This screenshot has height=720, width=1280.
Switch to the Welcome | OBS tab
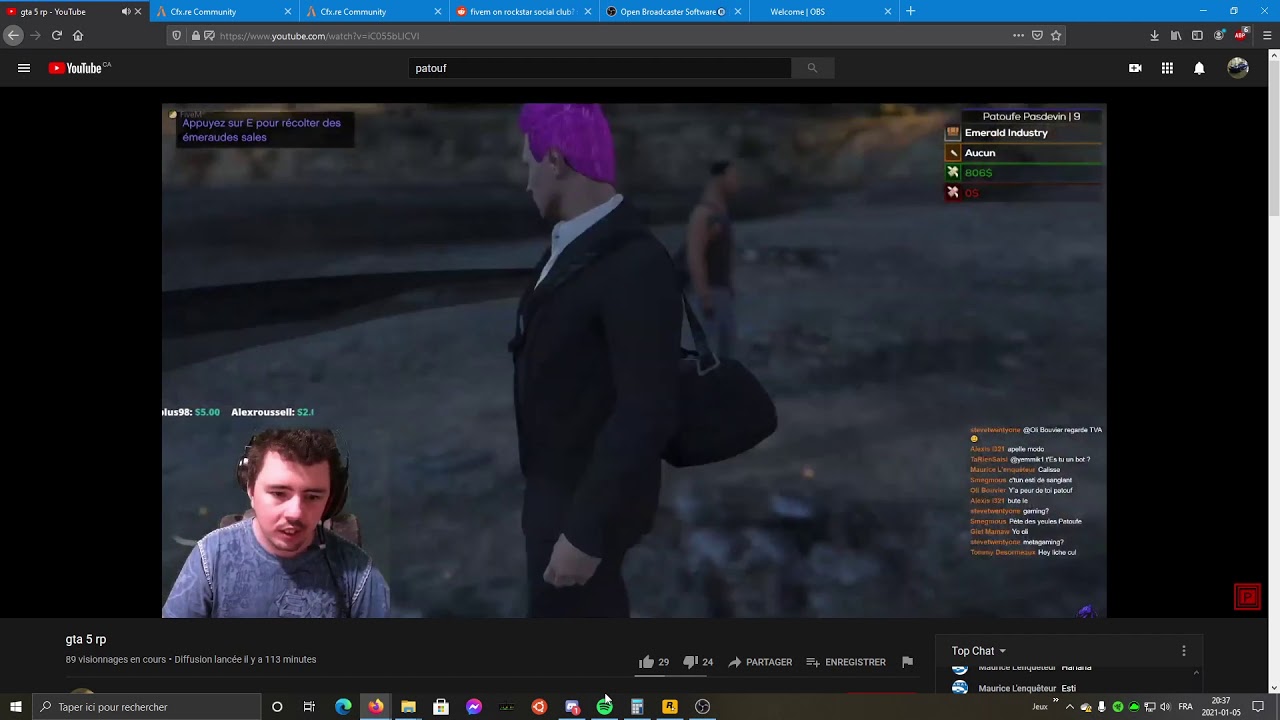pos(822,12)
